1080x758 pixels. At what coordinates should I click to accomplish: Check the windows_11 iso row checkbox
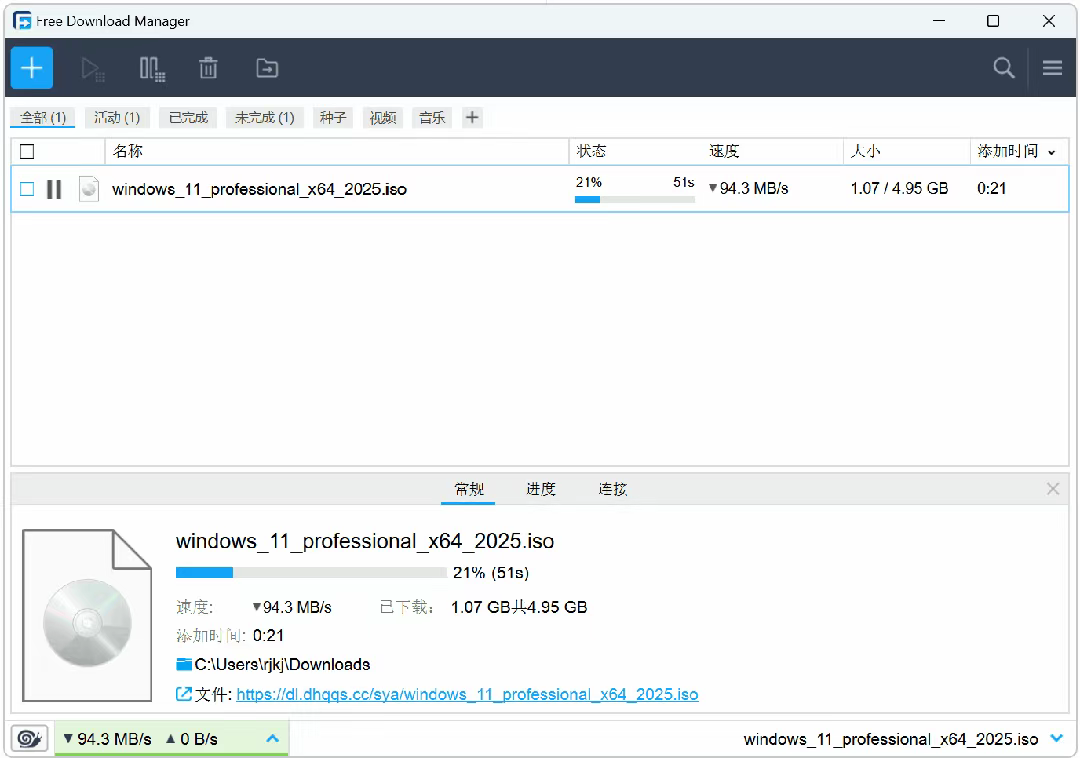click(27, 189)
